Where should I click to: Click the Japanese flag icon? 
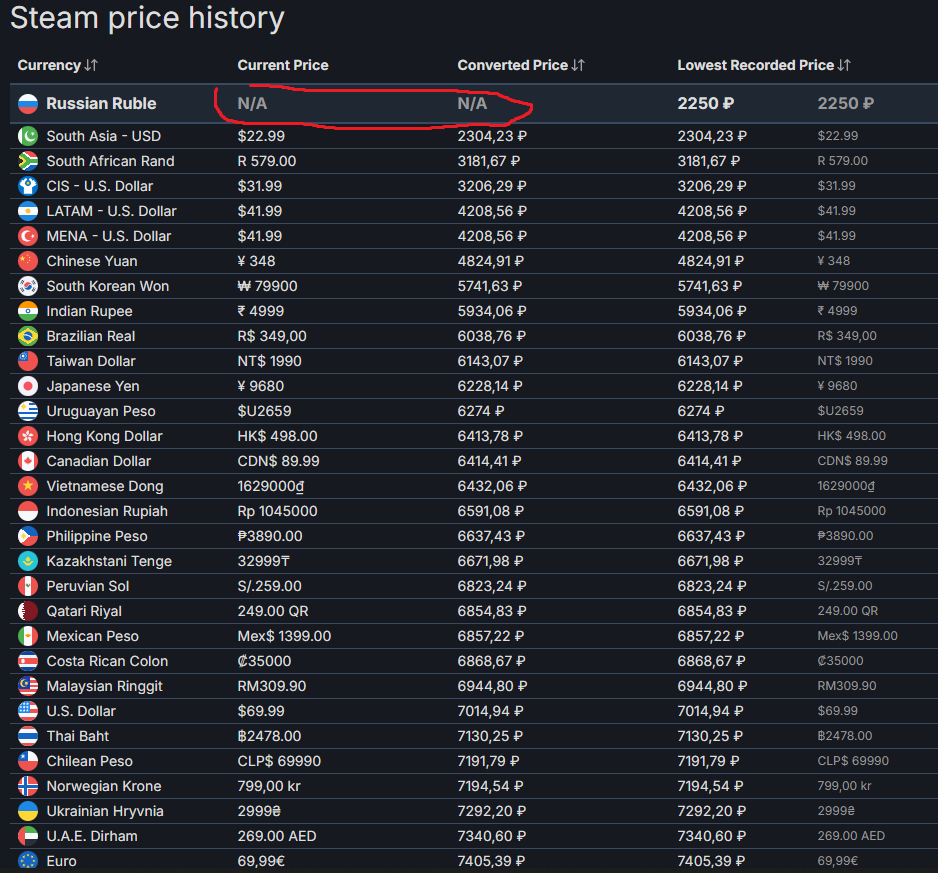28,386
